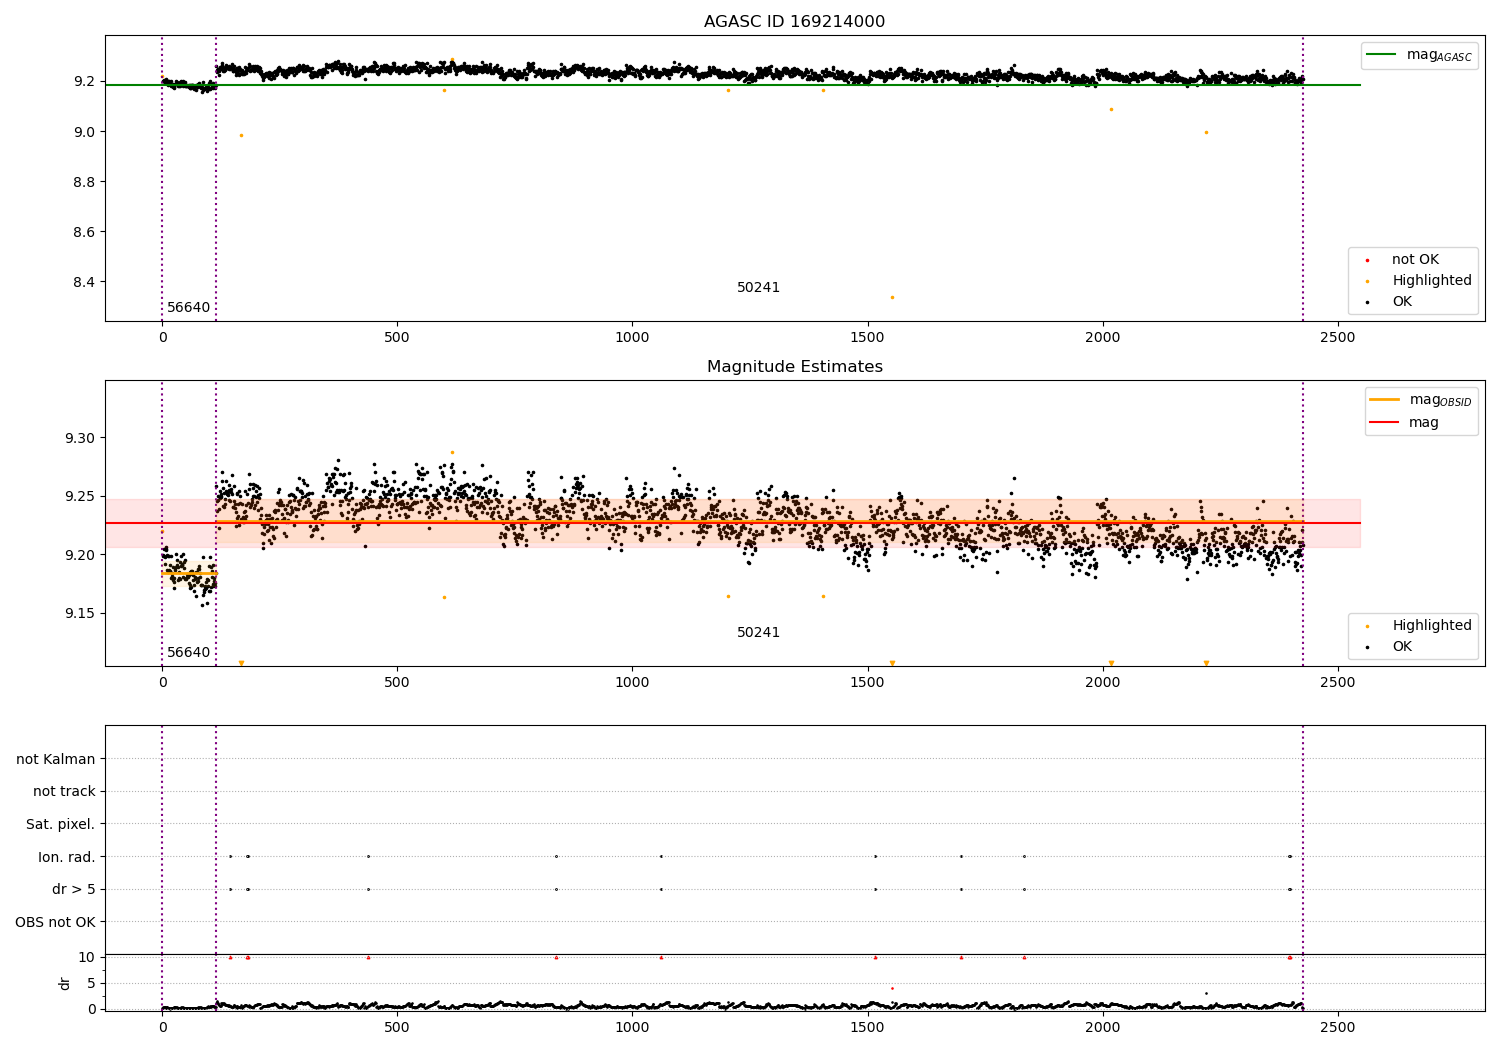
Task: Click the 'OBS not OK' row label
Action: (x=56, y=922)
